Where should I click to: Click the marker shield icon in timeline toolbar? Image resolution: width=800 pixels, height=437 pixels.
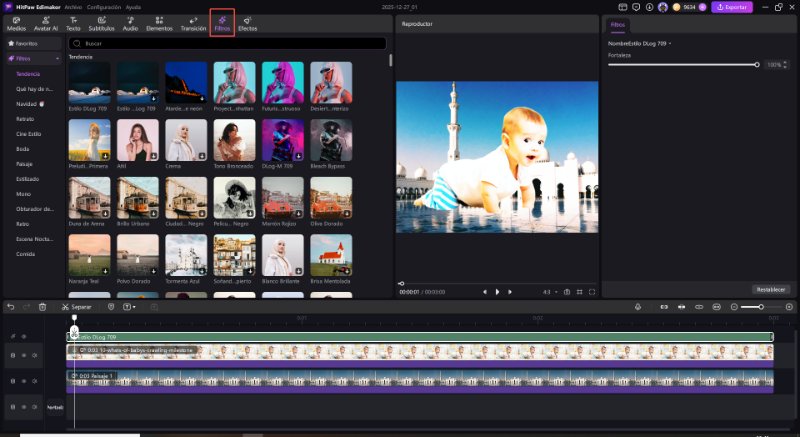coord(111,307)
